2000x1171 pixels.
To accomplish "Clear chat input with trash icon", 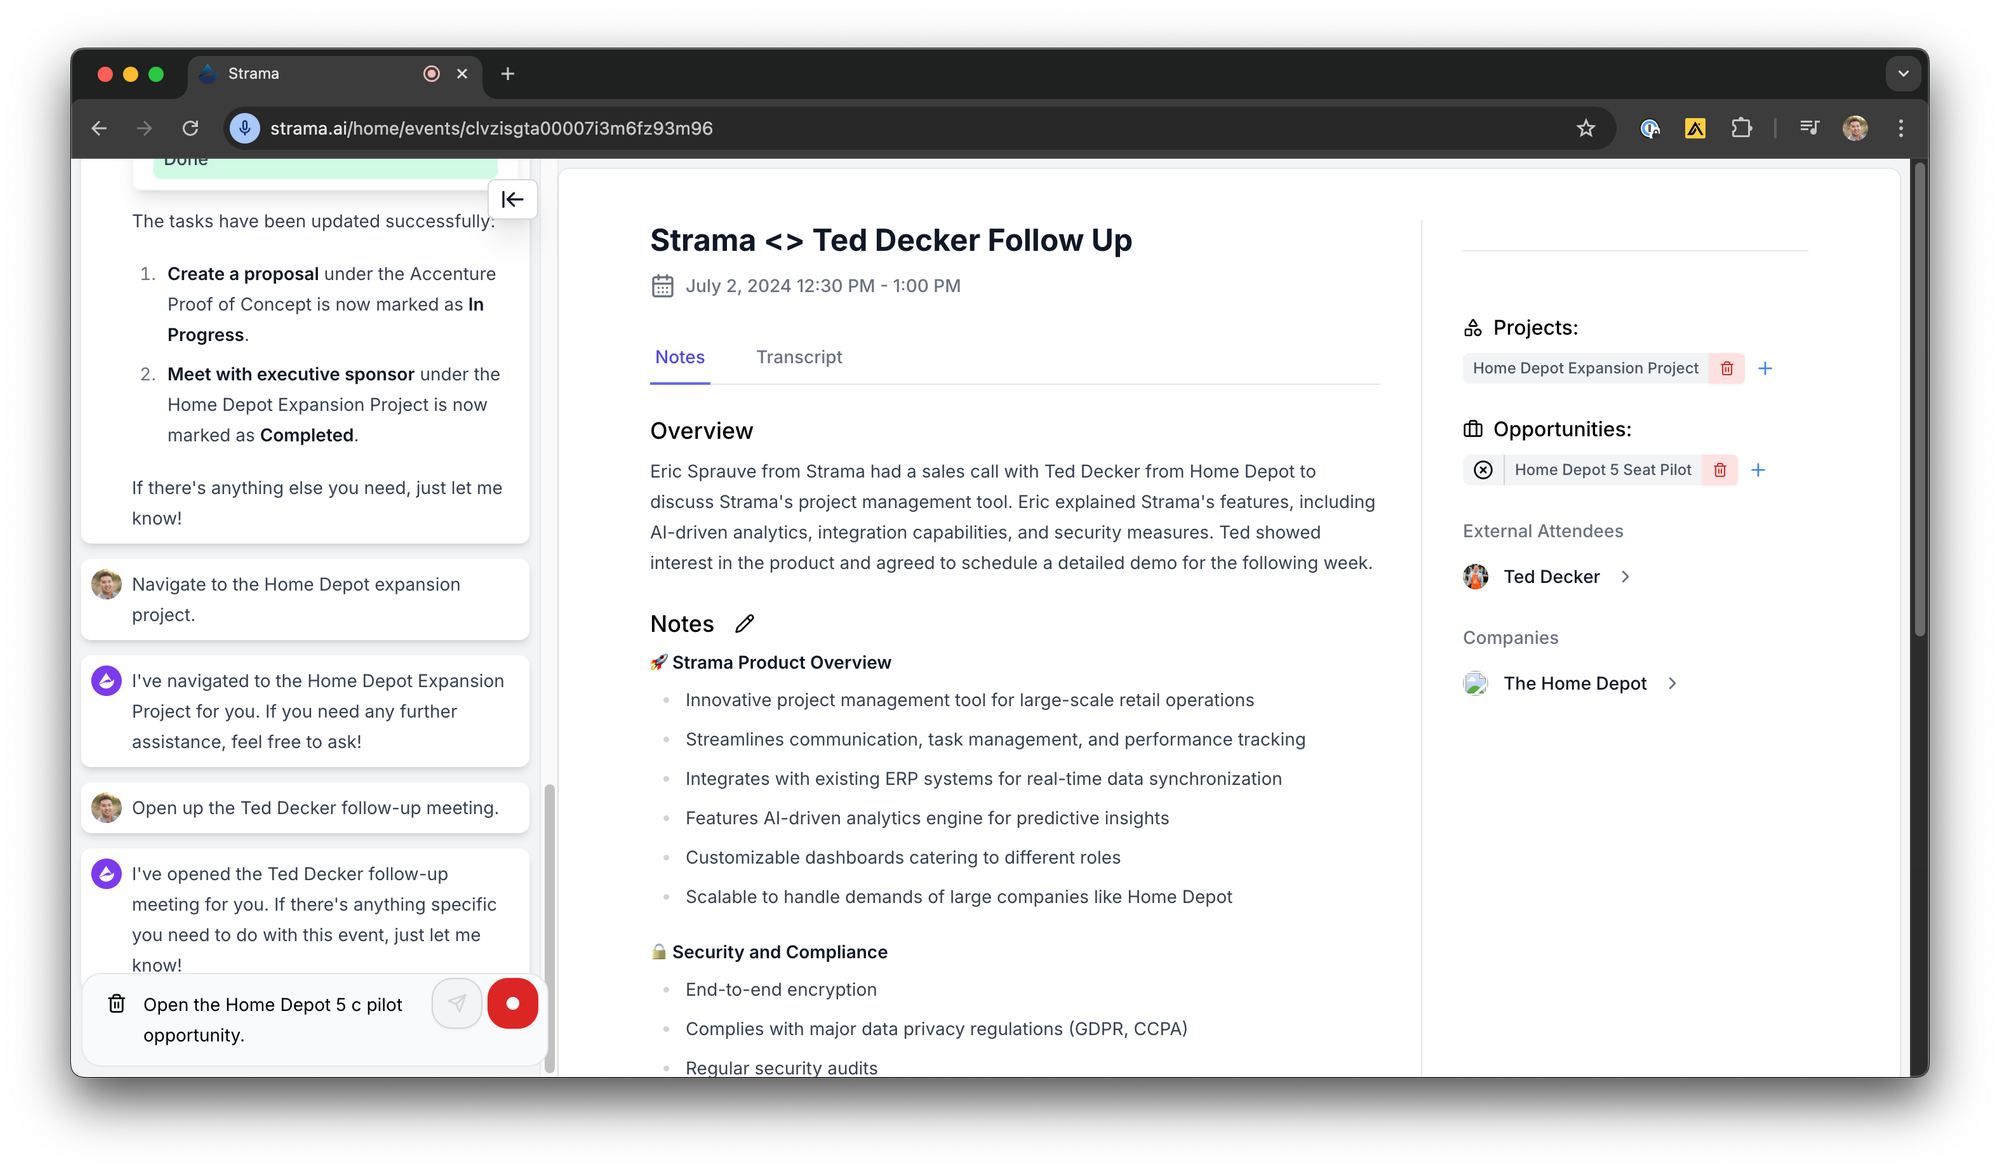I will point(117,1003).
